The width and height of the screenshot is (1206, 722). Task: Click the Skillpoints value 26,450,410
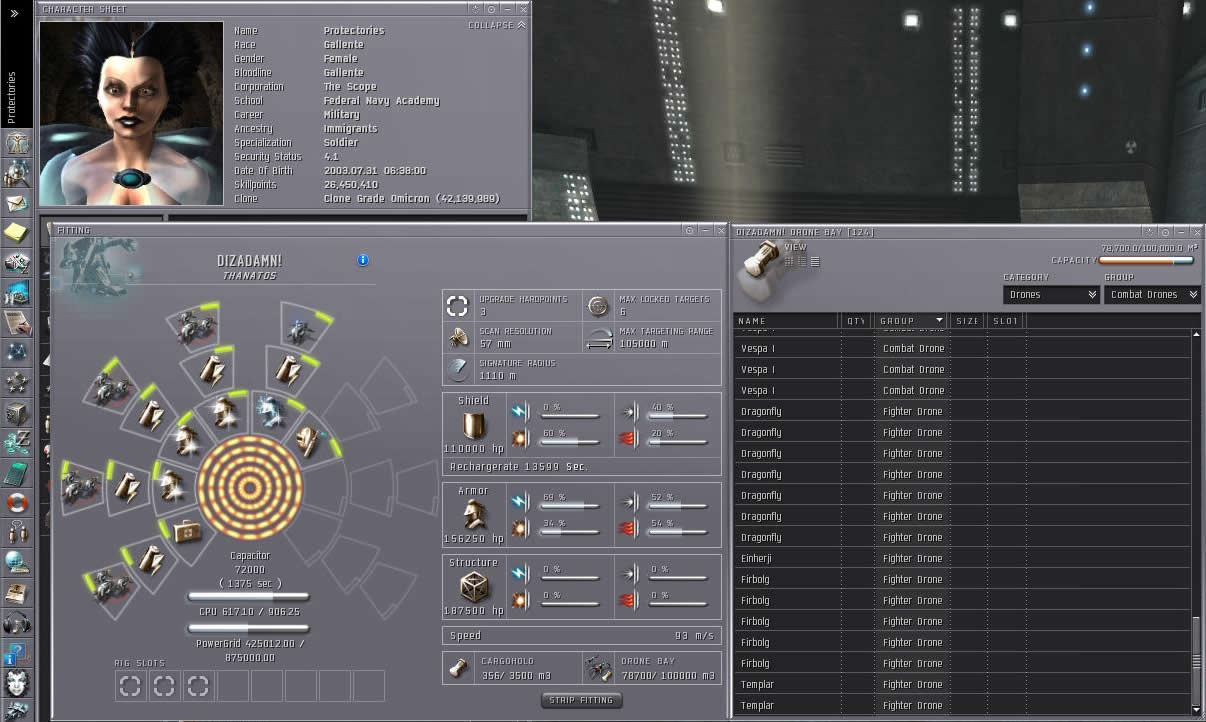click(350, 185)
